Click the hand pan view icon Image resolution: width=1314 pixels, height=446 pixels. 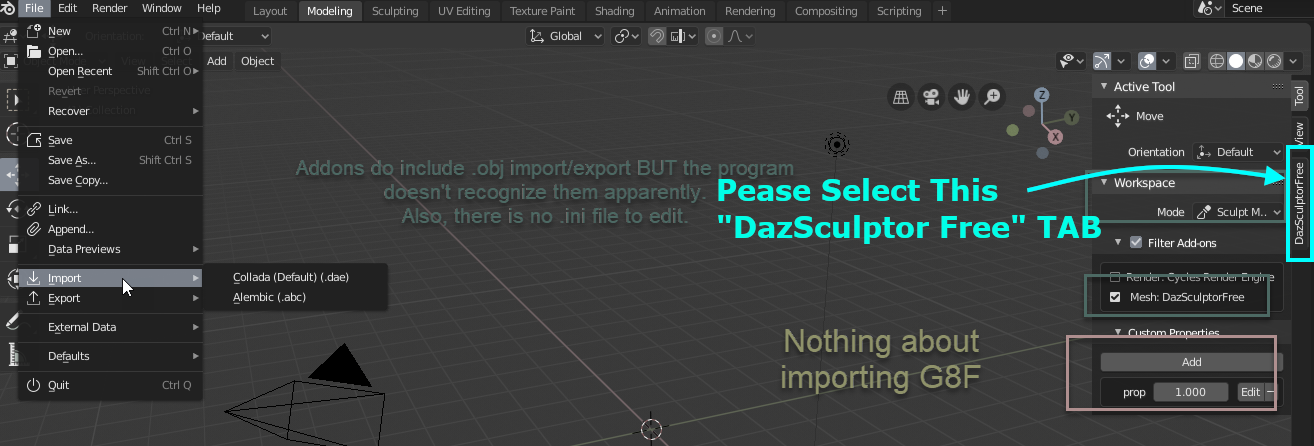tap(962, 97)
